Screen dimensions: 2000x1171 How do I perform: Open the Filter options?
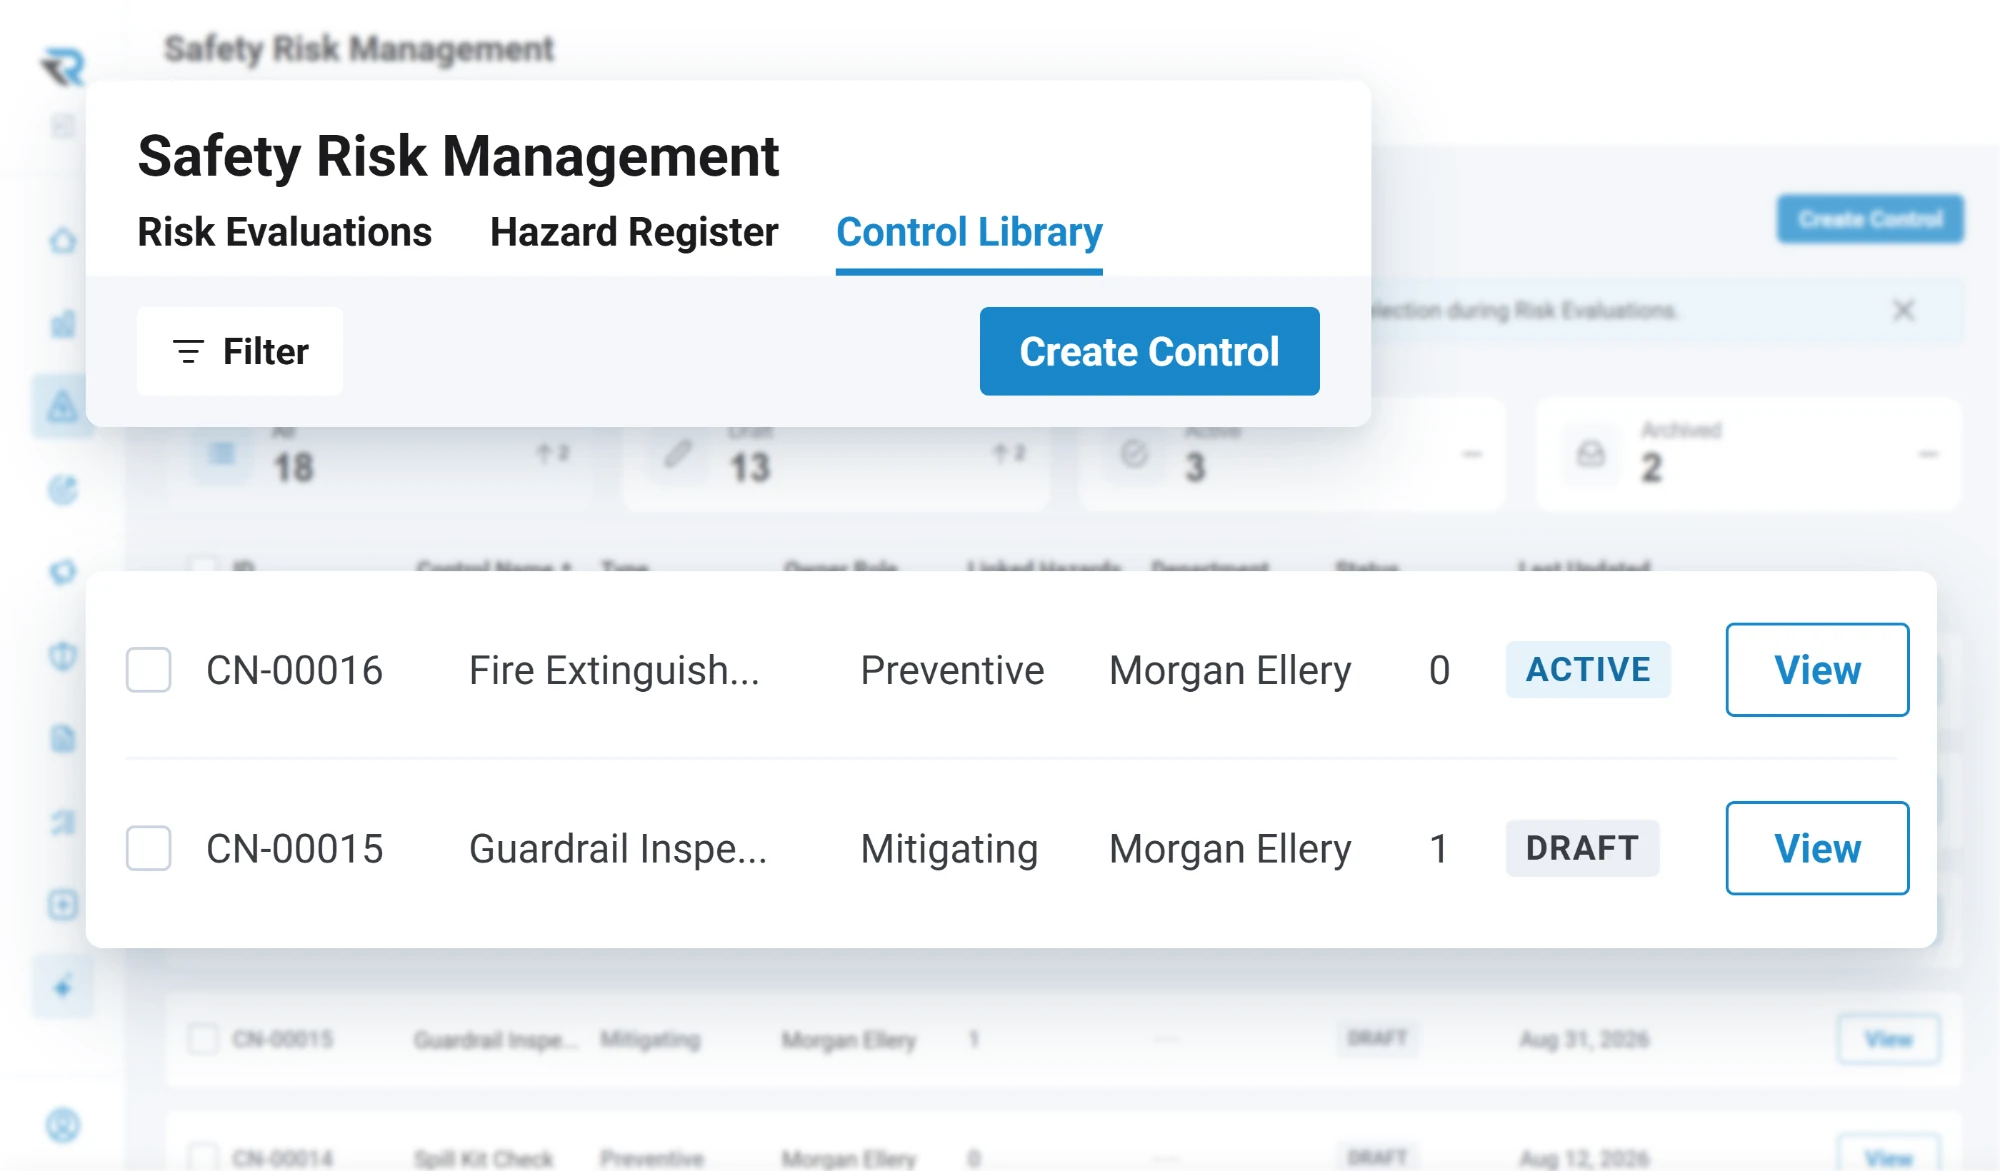pyautogui.click(x=240, y=351)
